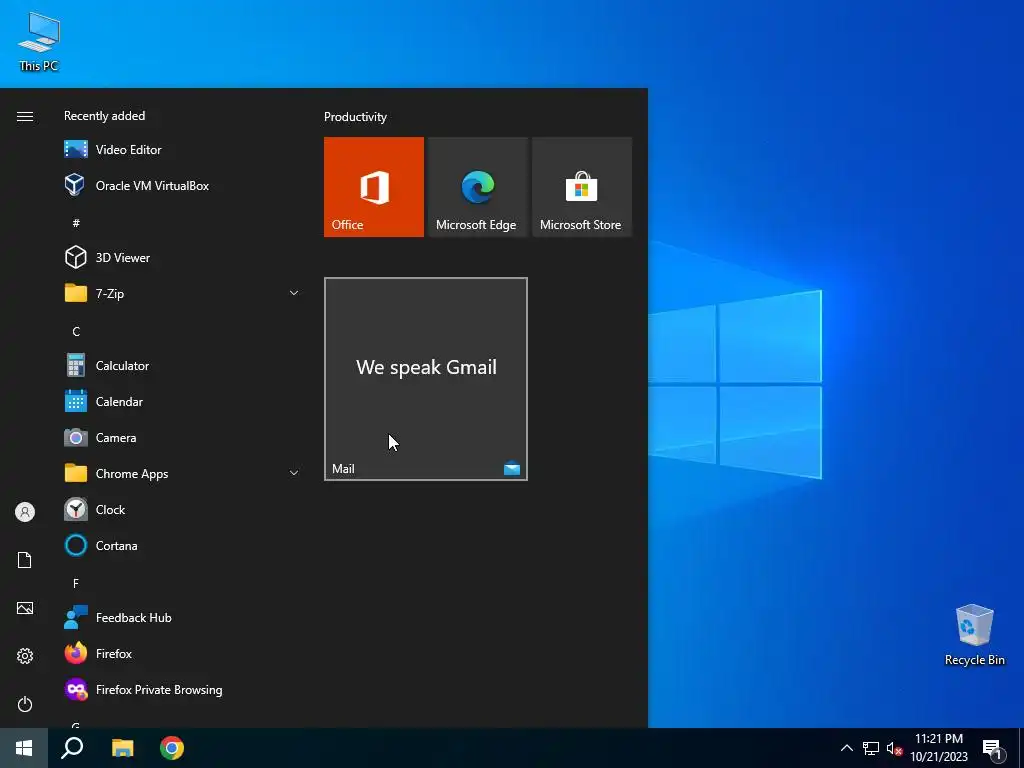
Task: Expand the Chrome Apps folder
Action: (182, 473)
